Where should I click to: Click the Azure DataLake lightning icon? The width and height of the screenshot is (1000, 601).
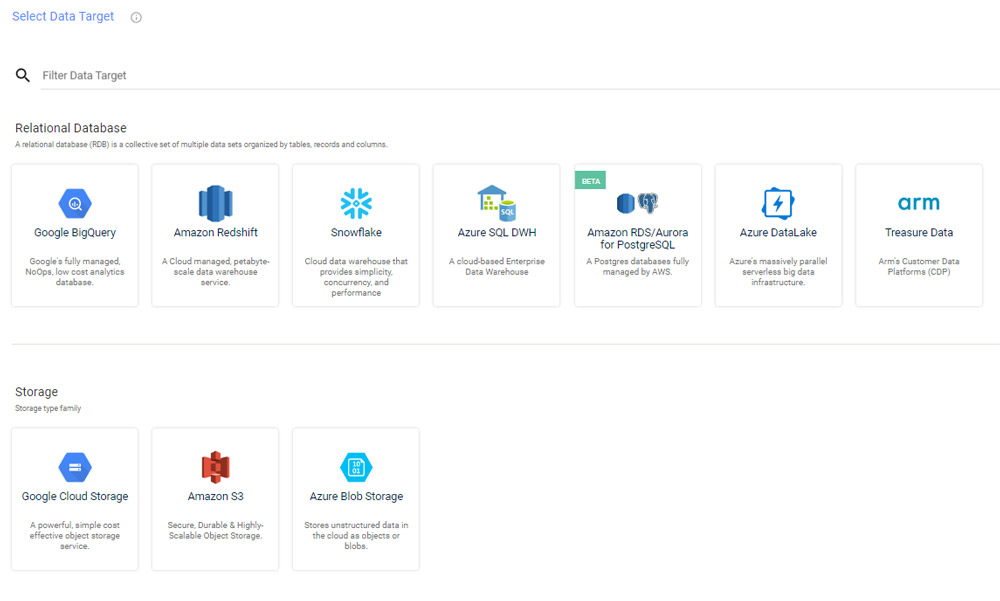[x=778, y=204]
